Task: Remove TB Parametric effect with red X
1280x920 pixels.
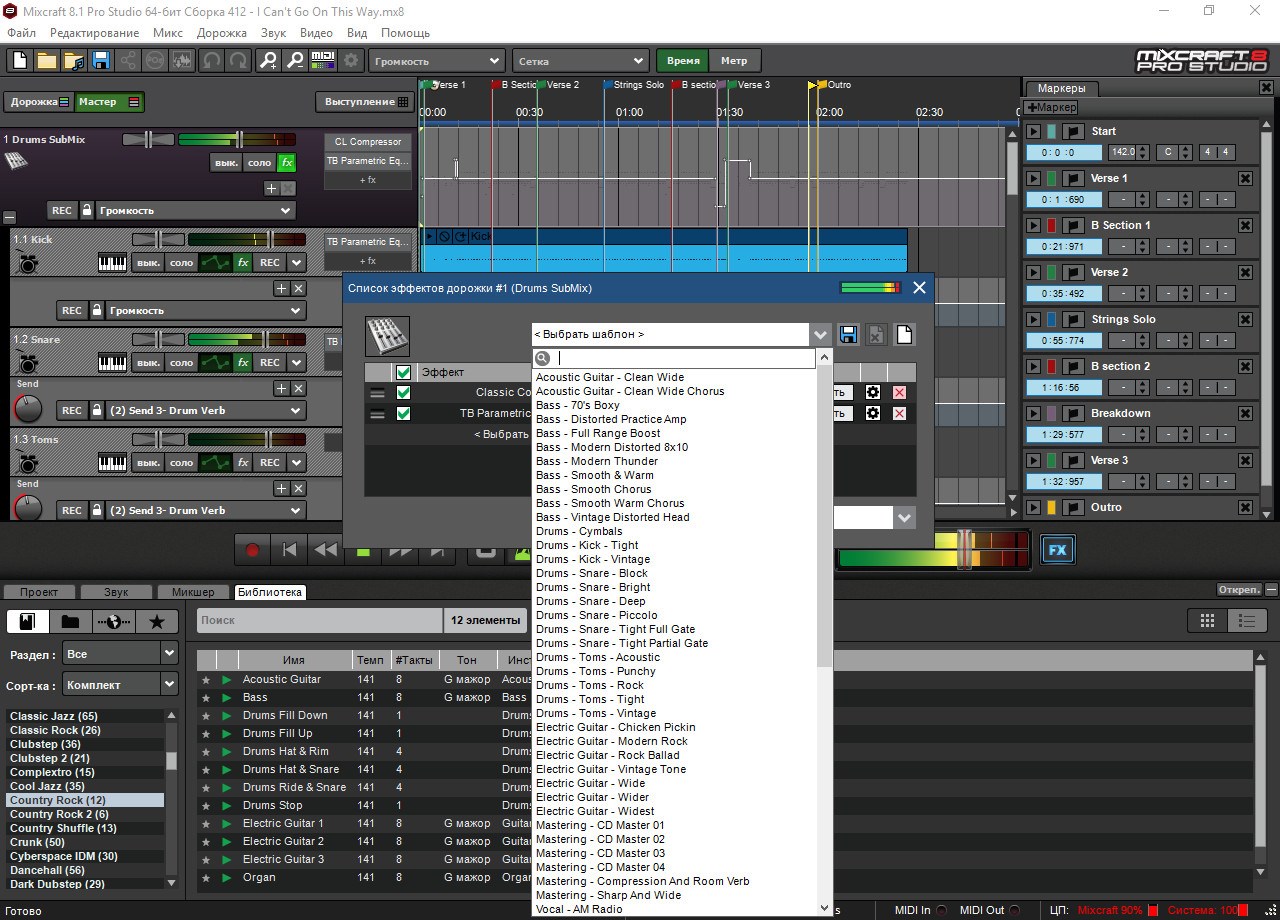Action: (899, 413)
